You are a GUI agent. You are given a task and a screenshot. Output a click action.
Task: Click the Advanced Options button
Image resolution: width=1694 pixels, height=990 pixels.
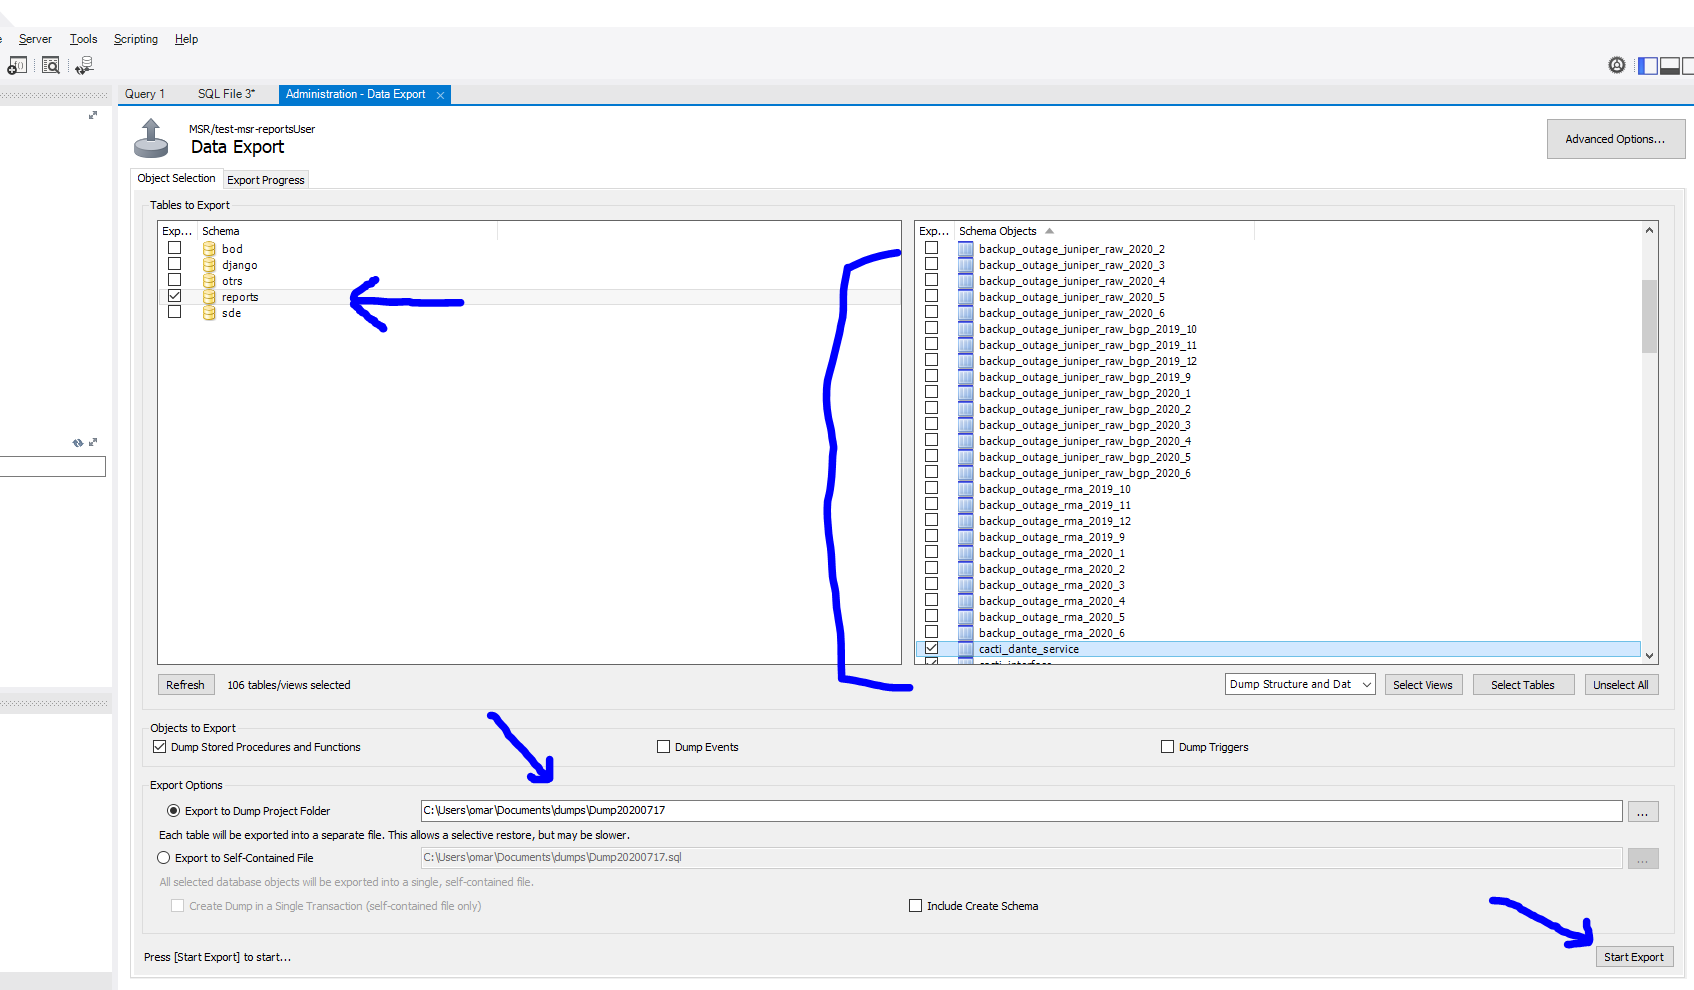[x=1615, y=139]
